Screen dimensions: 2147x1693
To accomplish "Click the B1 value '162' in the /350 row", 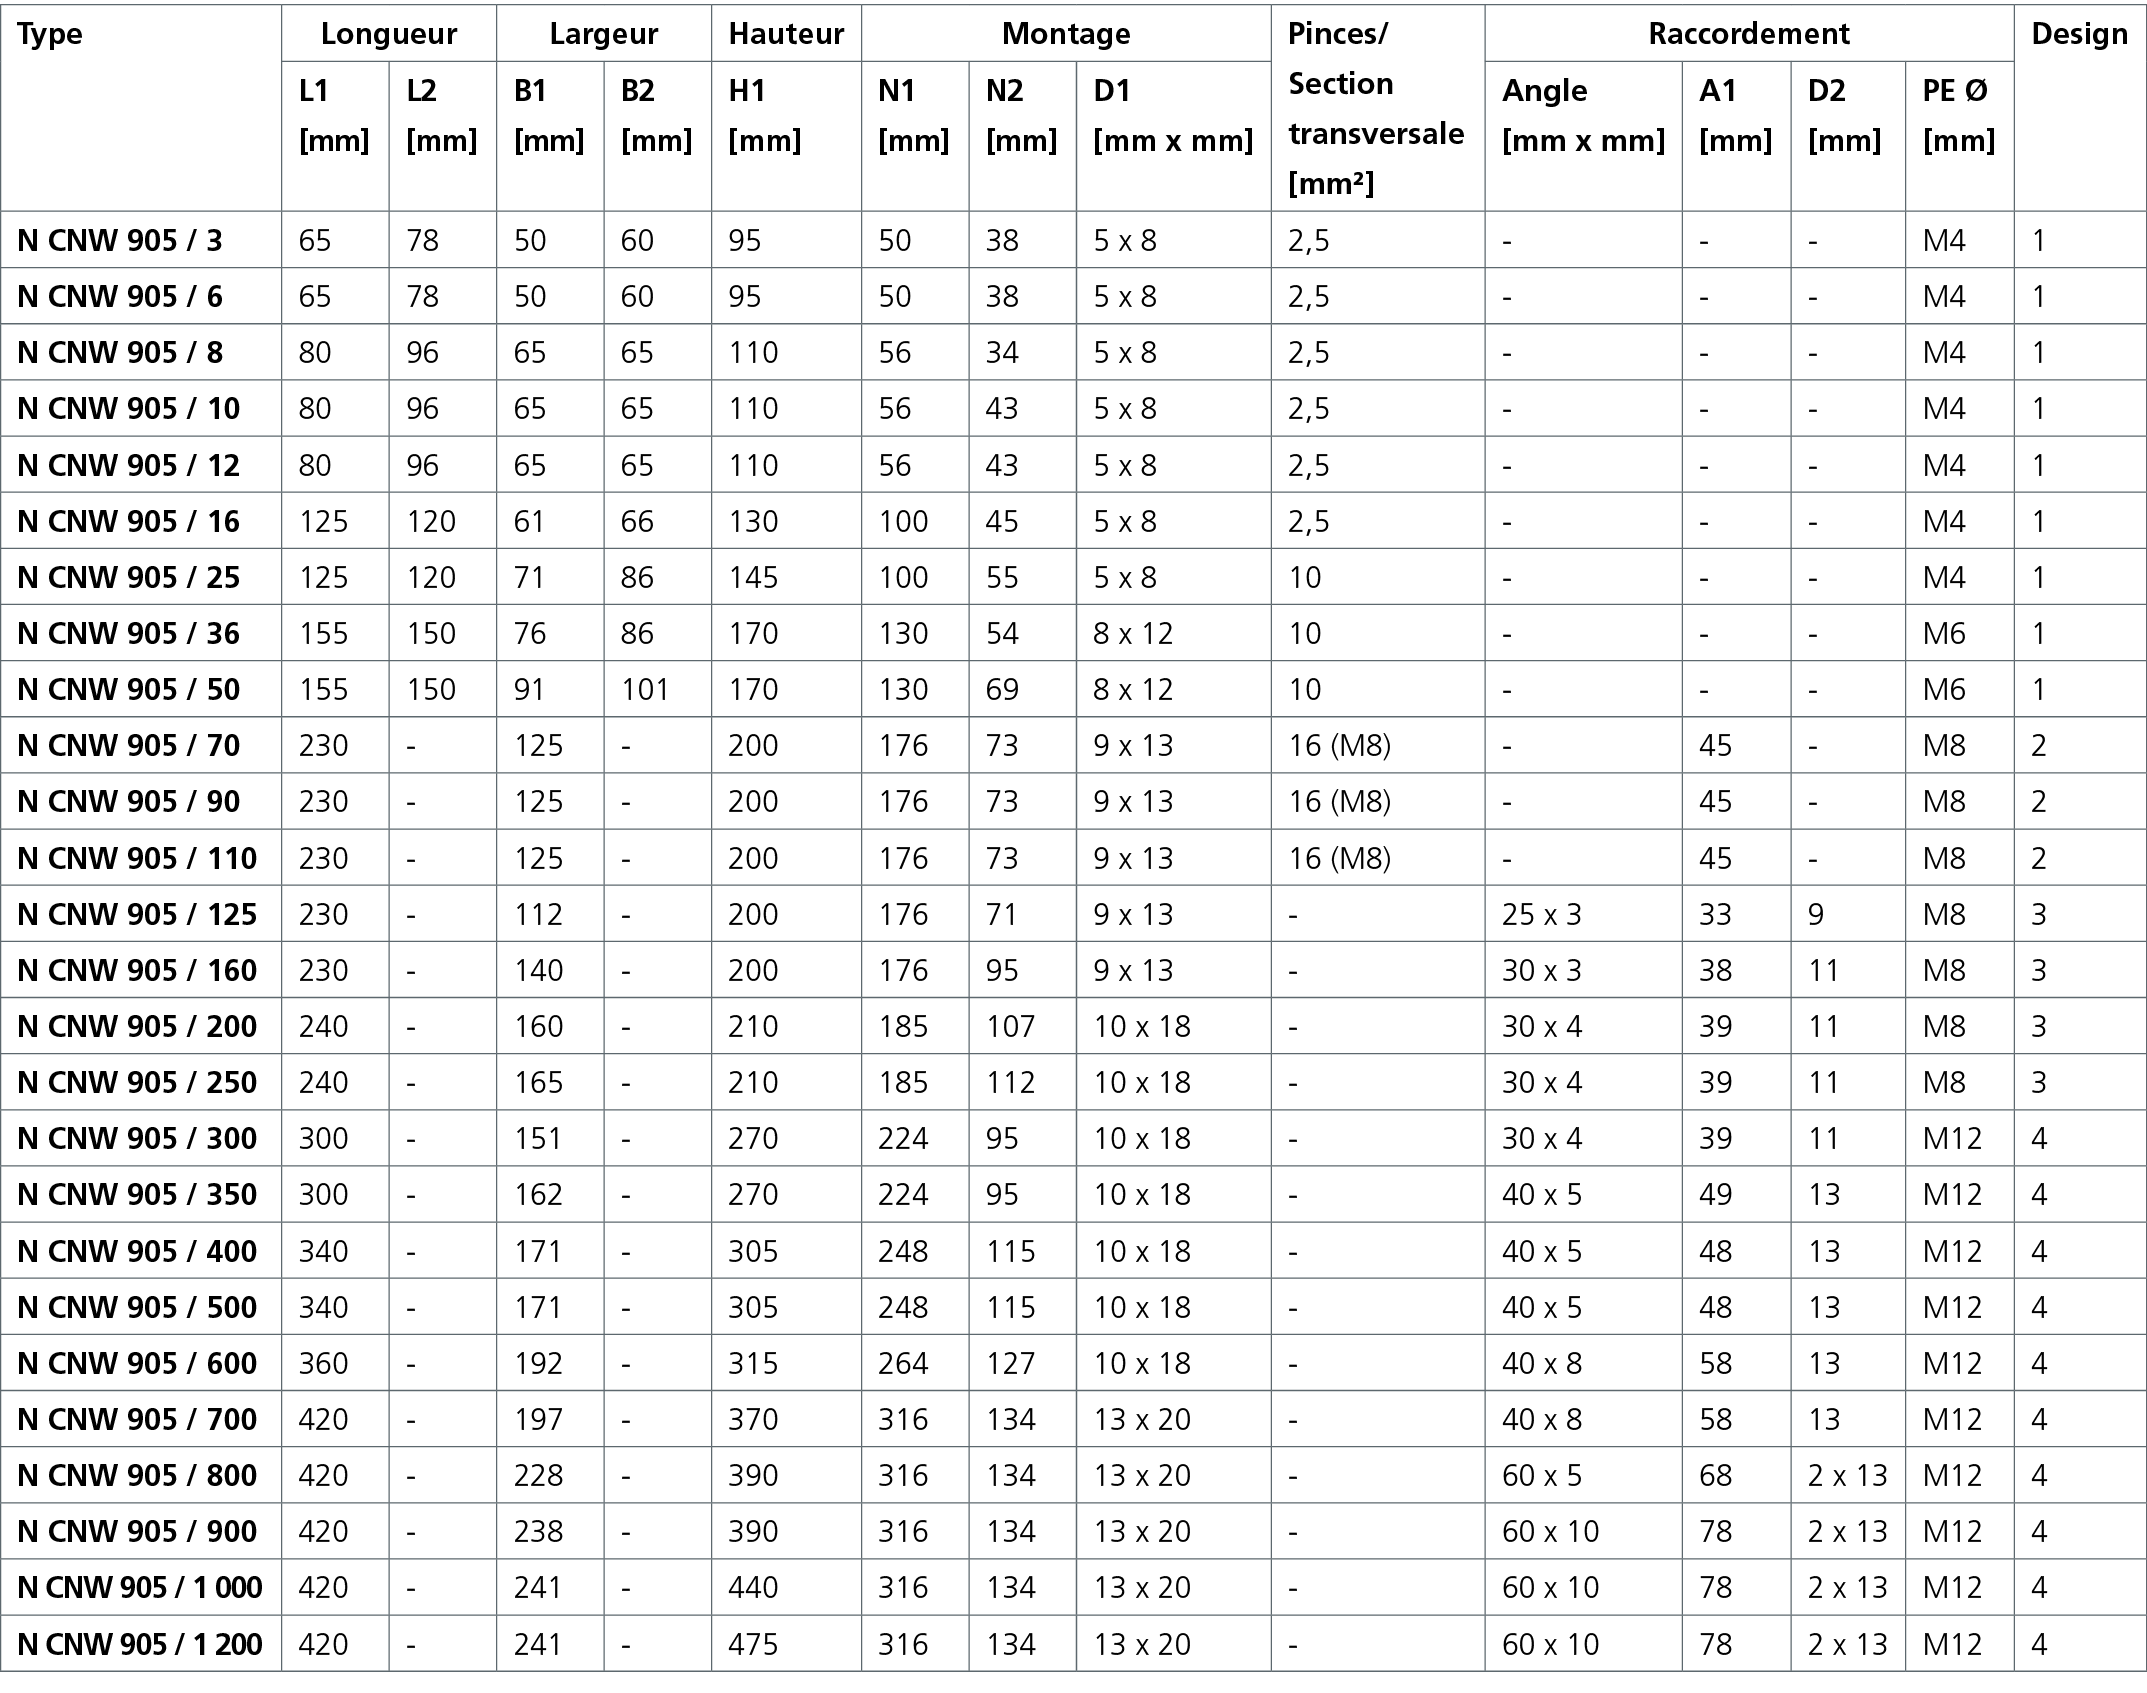I will click(539, 1194).
